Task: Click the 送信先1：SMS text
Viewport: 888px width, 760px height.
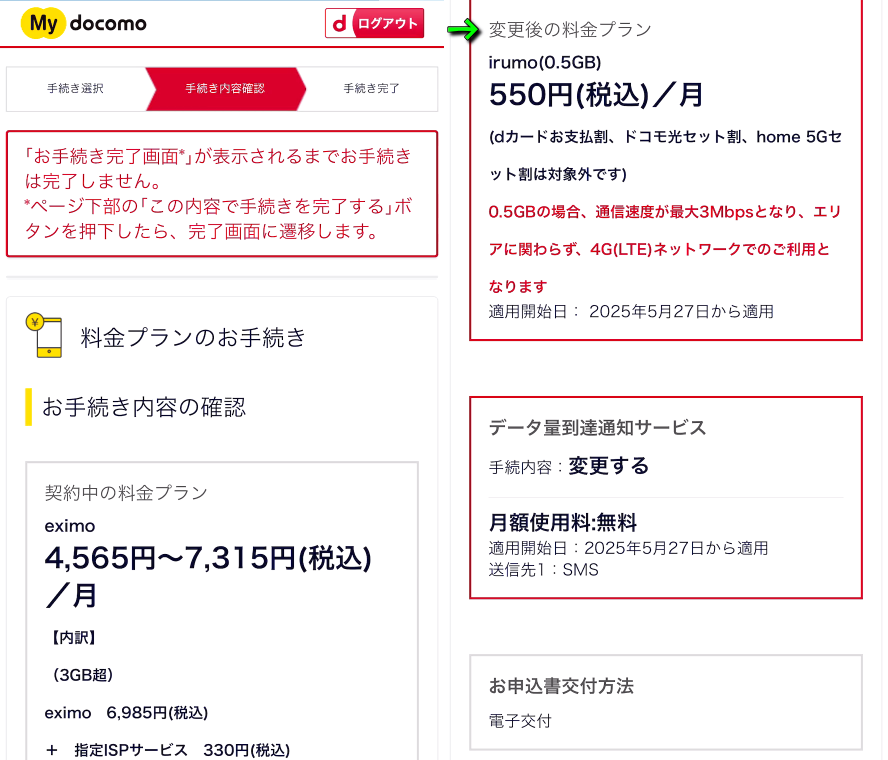Action: point(543,570)
